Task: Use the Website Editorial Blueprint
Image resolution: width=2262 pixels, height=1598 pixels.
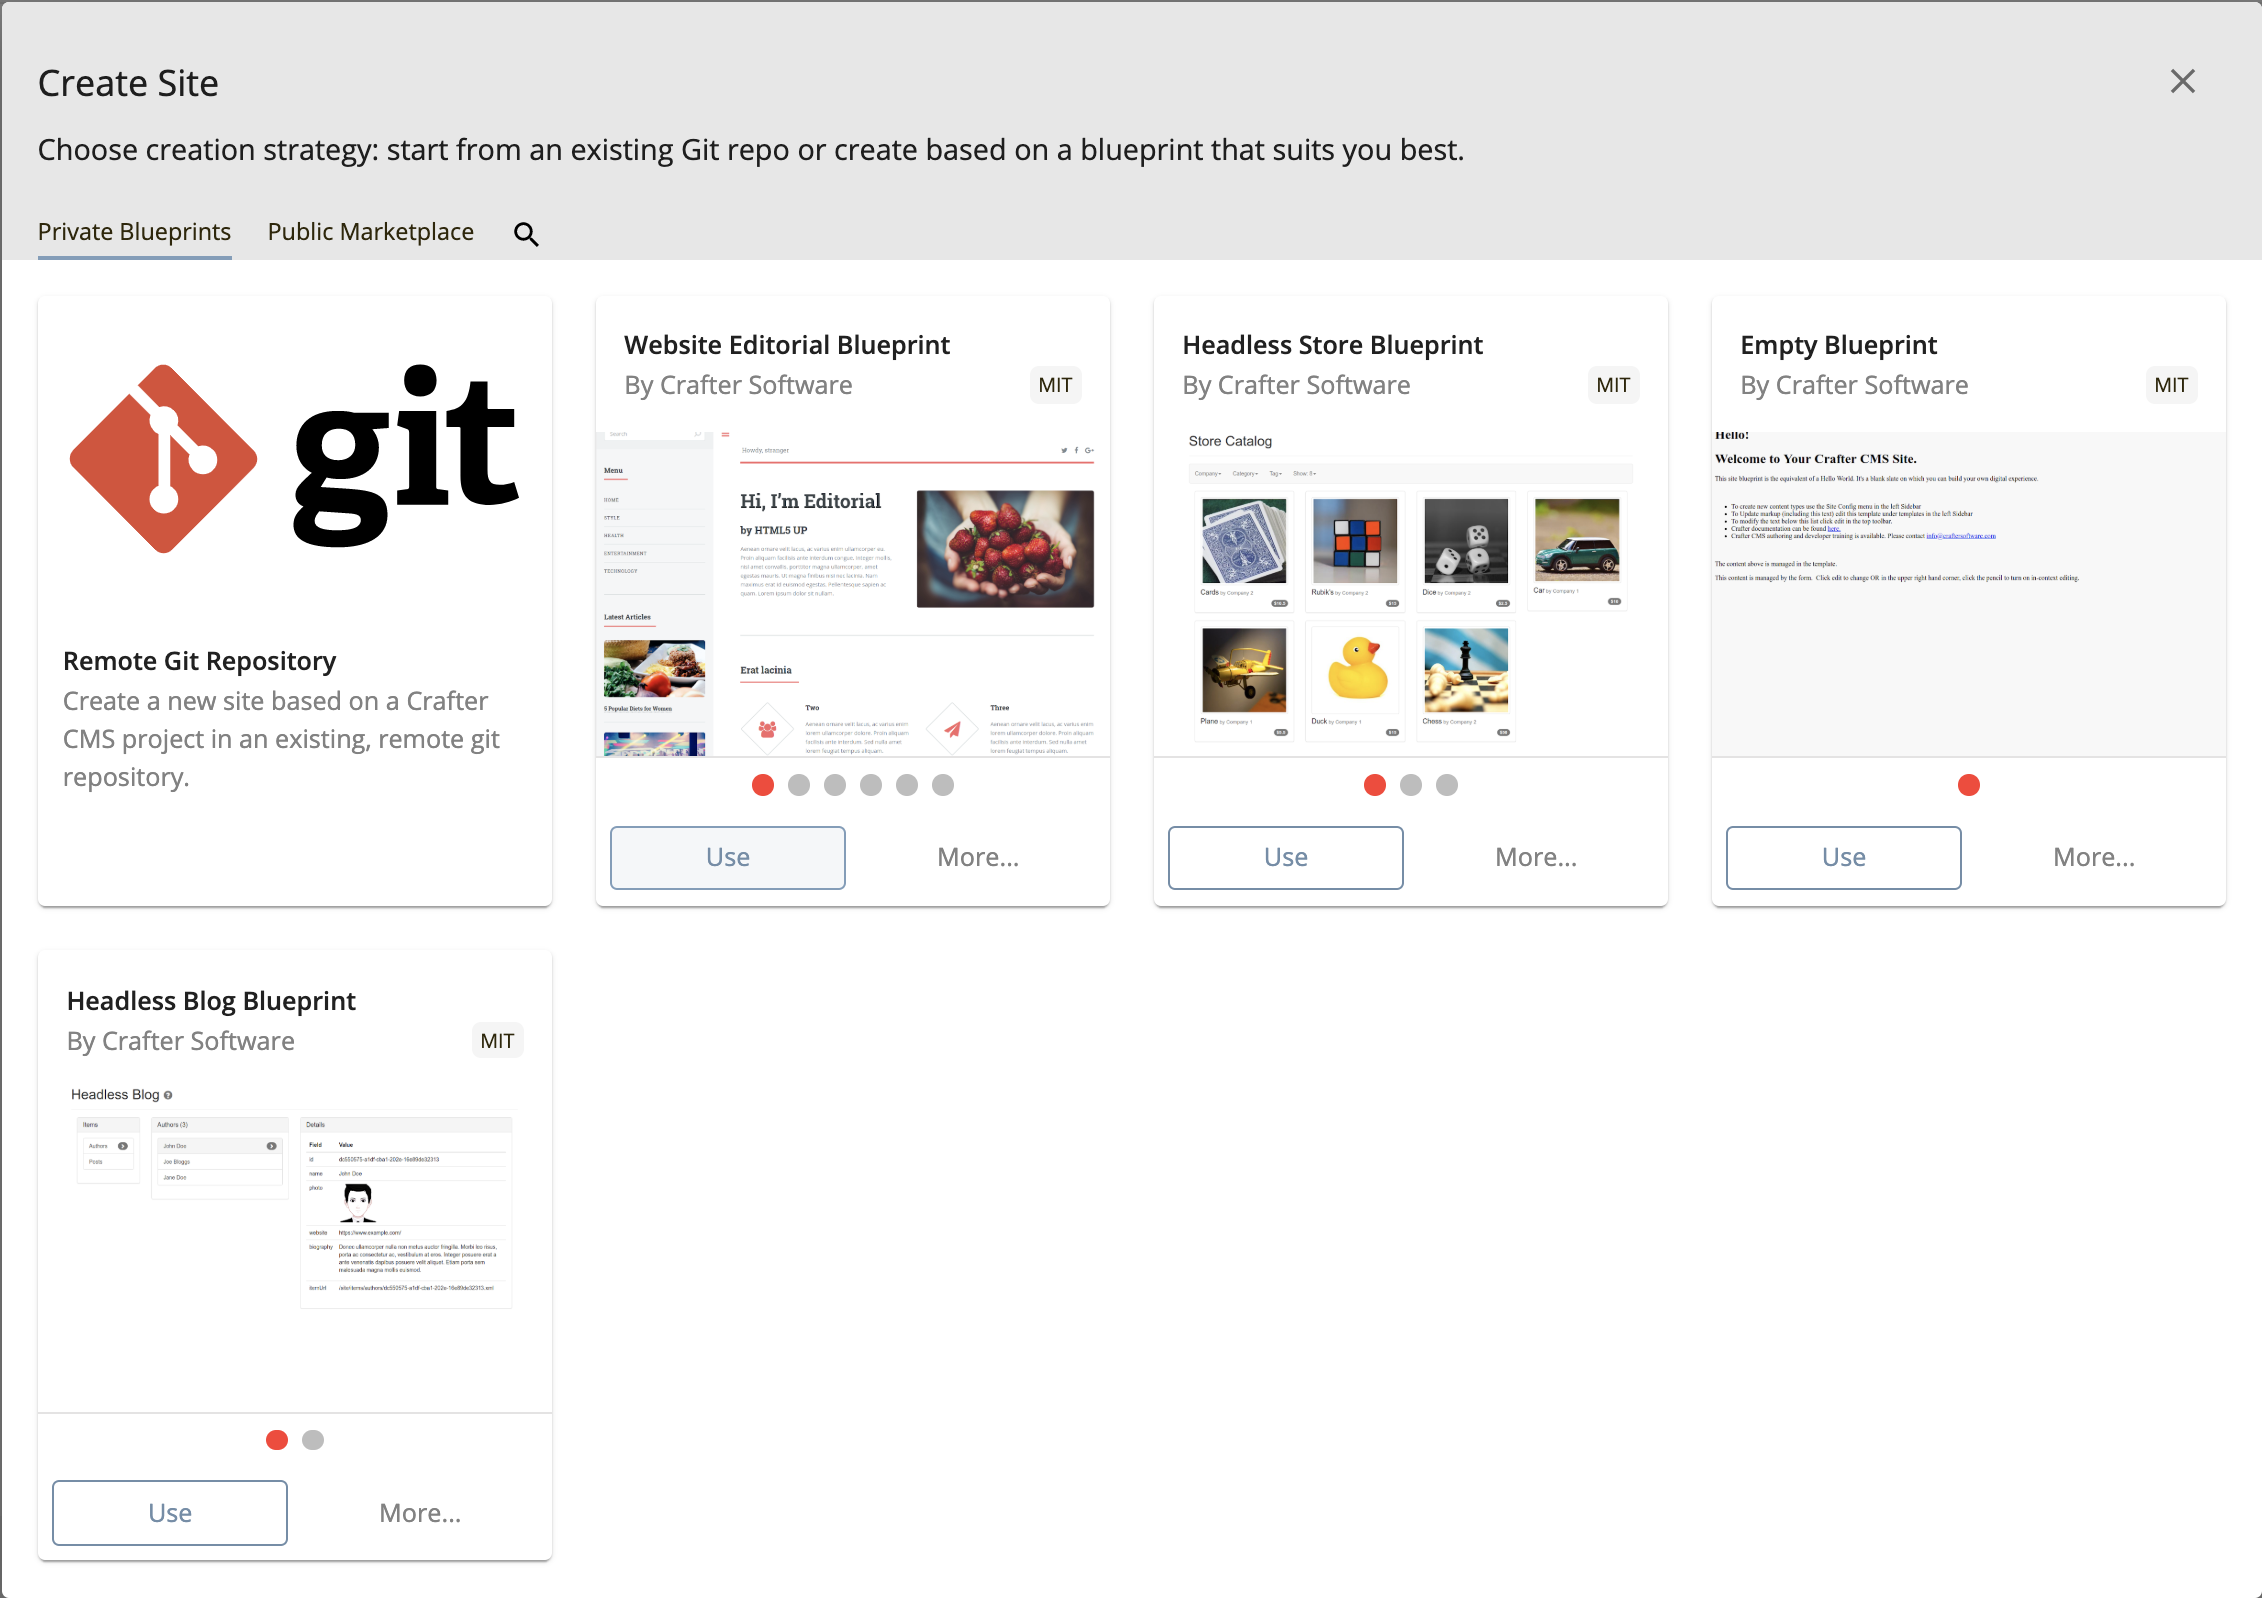Action: tap(728, 857)
